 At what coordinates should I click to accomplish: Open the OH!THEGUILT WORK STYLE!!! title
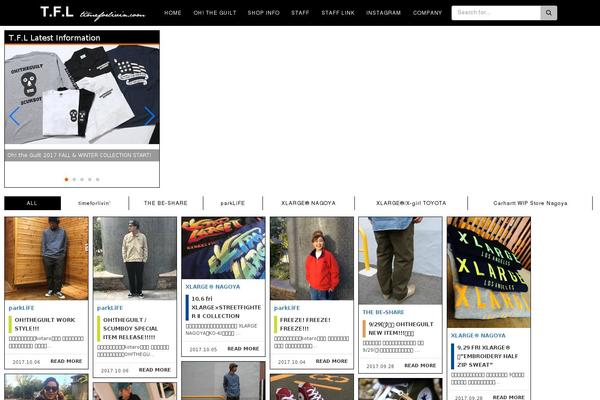tap(45, 324)
